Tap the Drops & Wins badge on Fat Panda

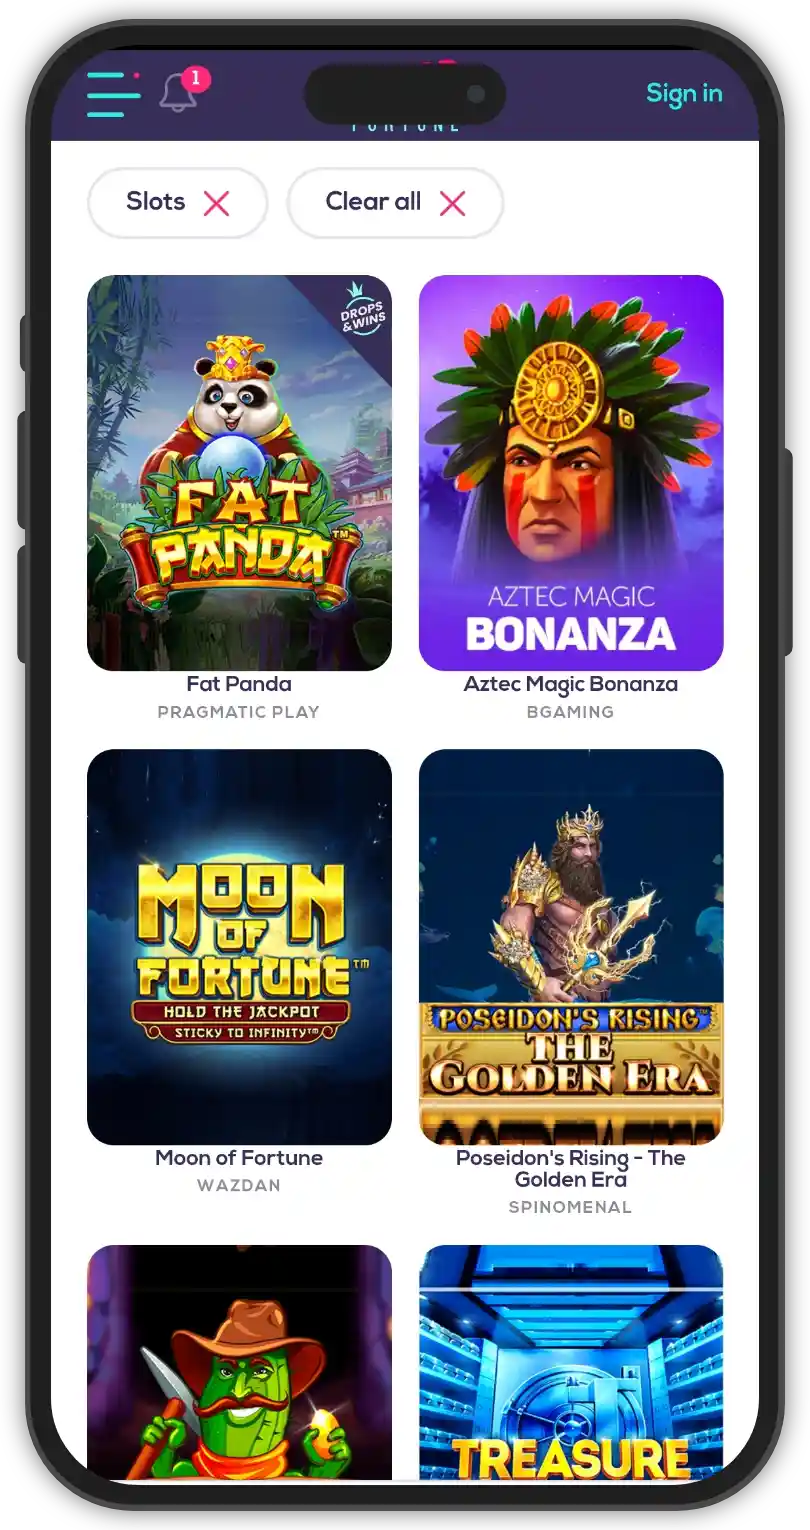pos(364,308)
